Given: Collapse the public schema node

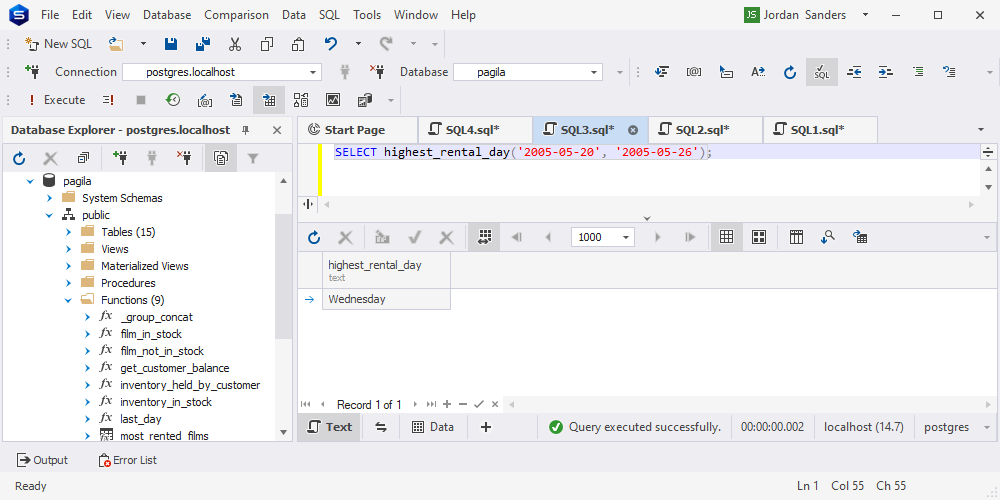Looking at the screenshot, I should (49, 216).
